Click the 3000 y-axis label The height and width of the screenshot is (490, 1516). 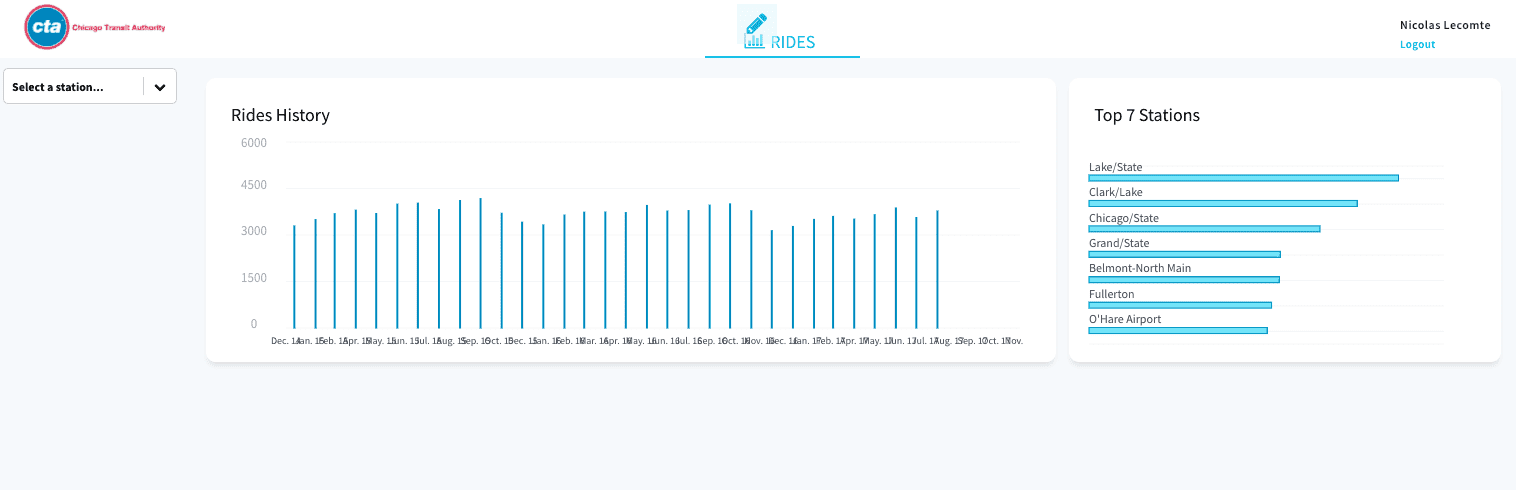(254, 231)
